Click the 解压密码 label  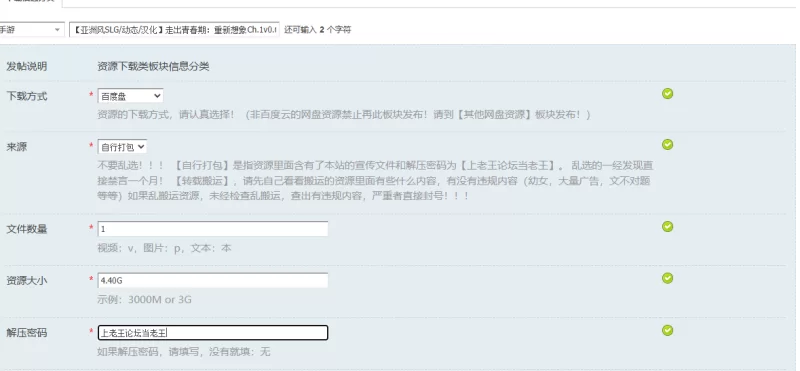27,333
